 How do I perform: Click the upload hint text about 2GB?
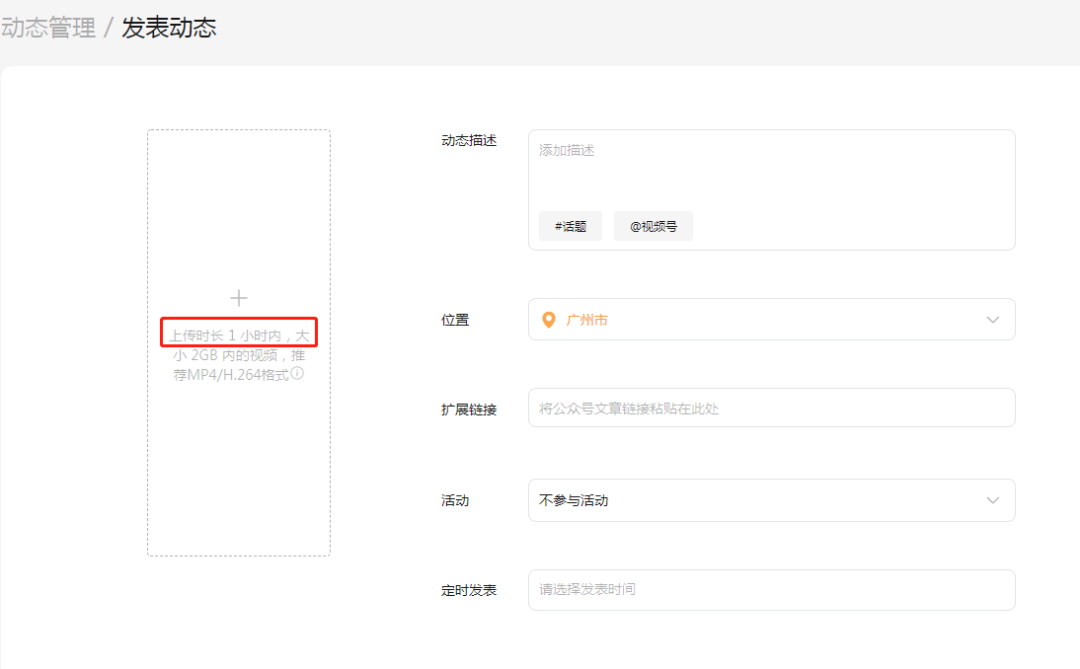[238, 355]
